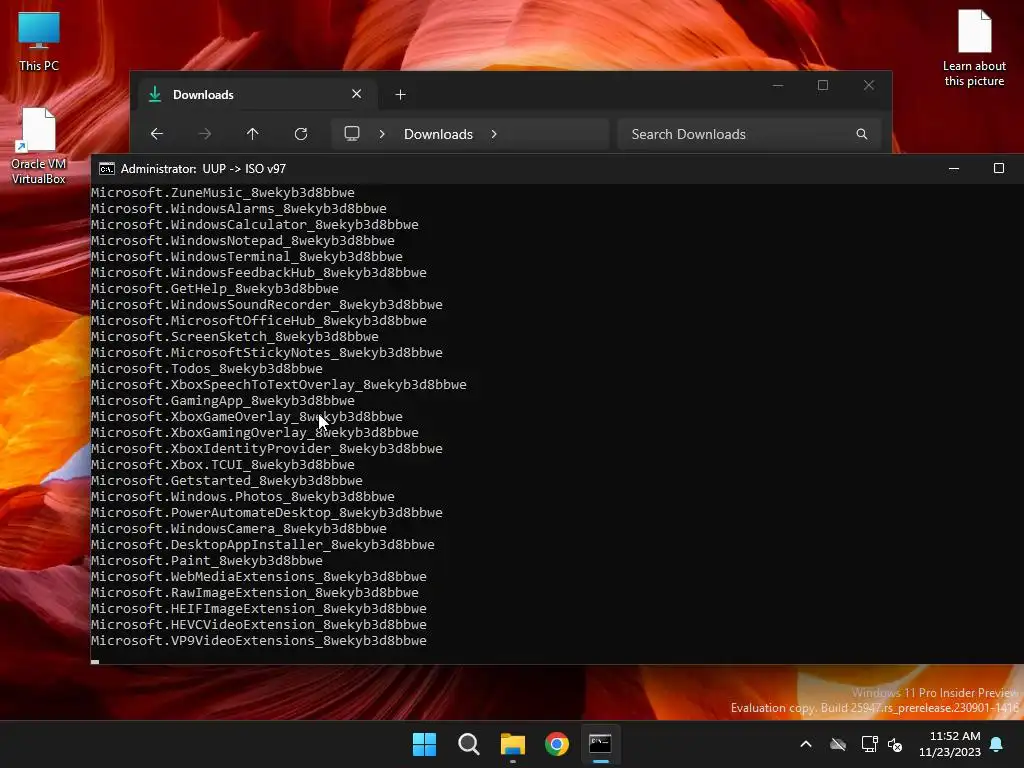
Task: Click the command prompt taskbar icon
Action: point(600,744)
